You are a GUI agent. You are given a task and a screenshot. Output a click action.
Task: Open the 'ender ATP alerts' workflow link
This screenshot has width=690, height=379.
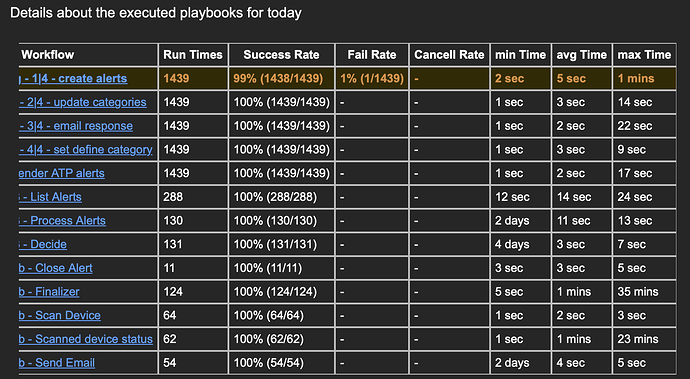tap(62, 173)
